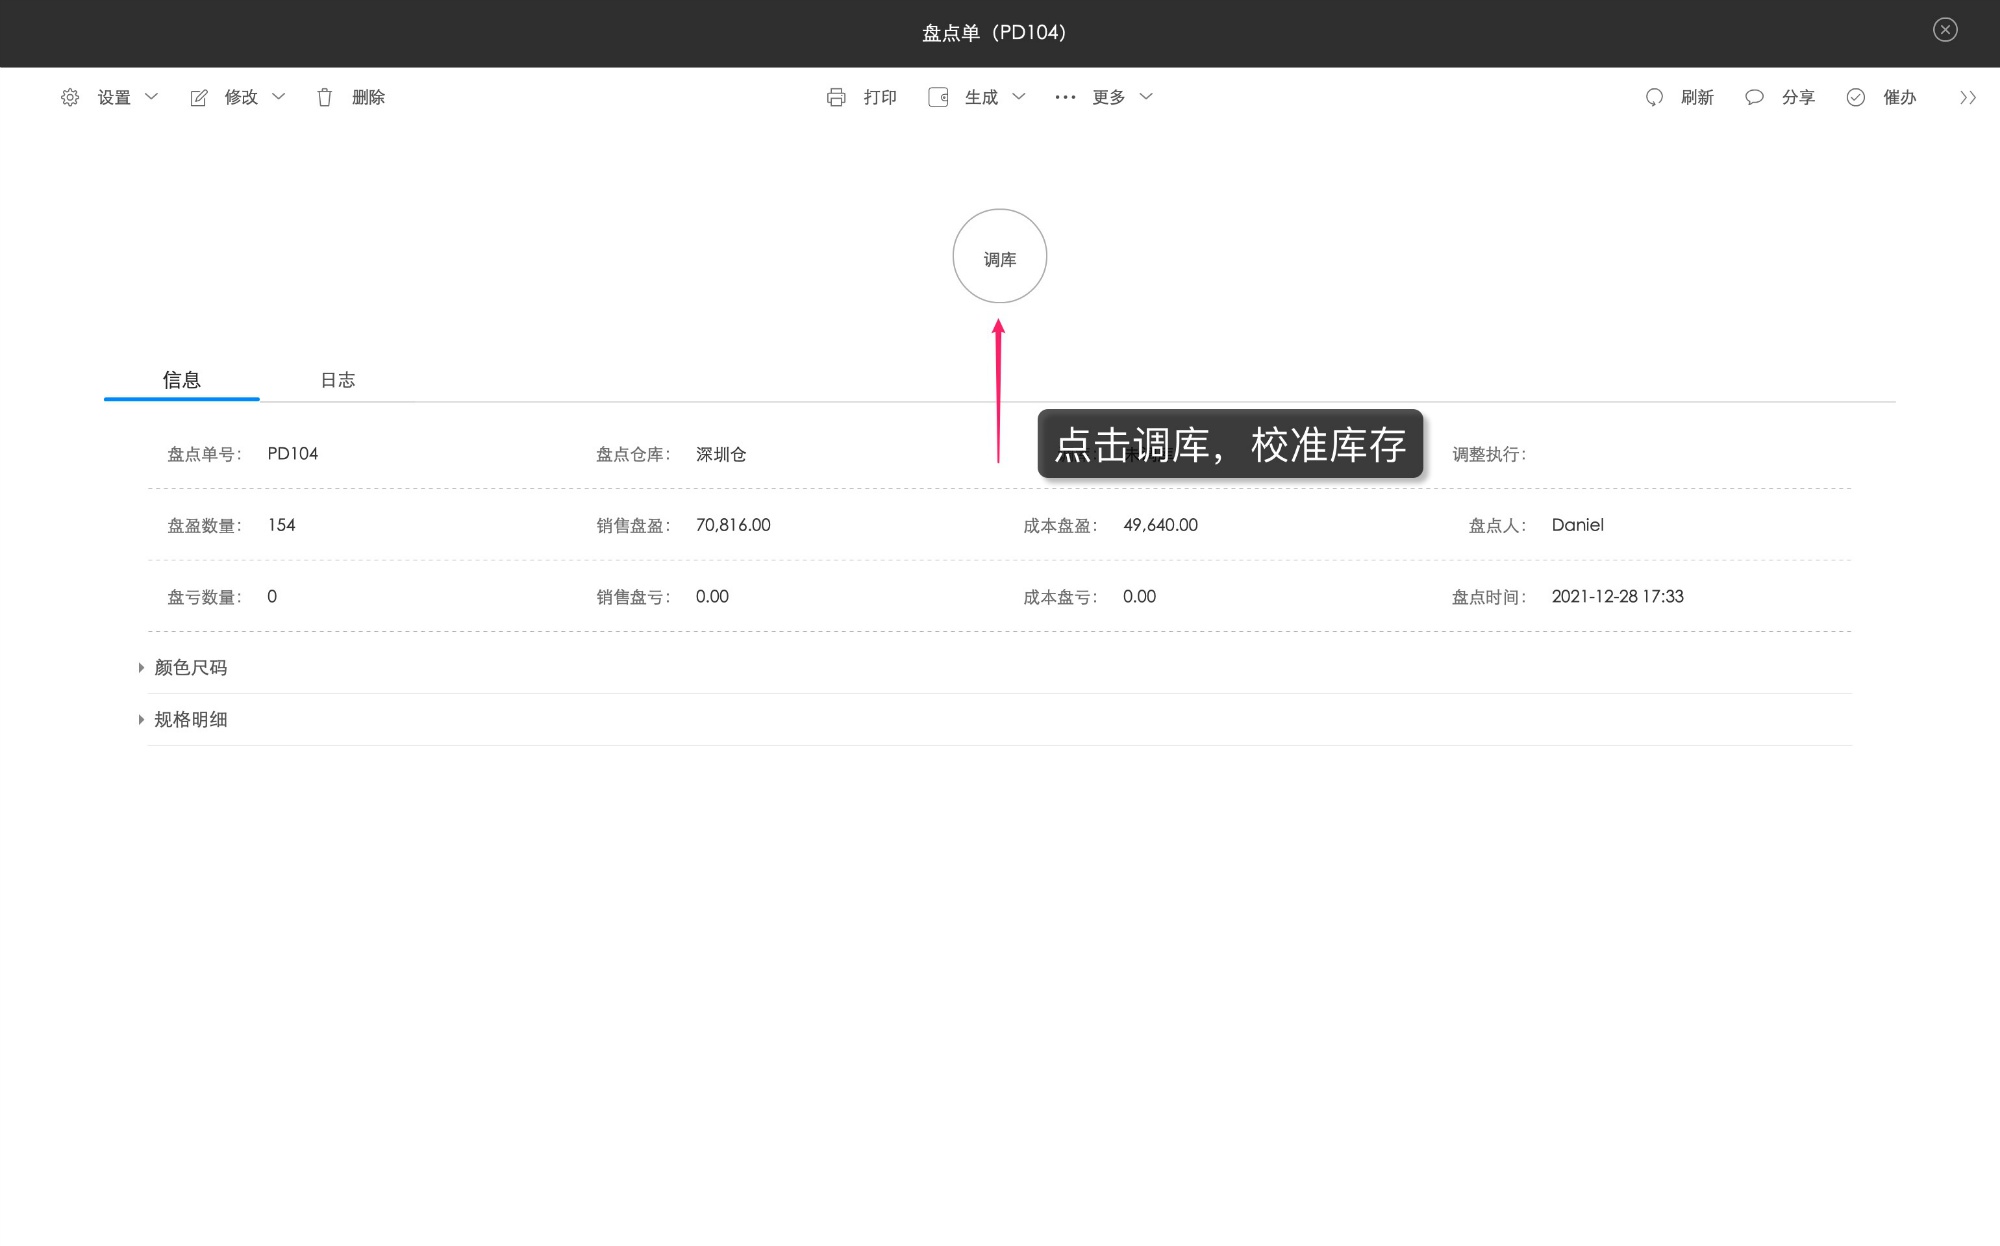Expand the 修改 dropdown chevron
The height and width of the screenshot is (1246, 2000).
click(279, 97)
